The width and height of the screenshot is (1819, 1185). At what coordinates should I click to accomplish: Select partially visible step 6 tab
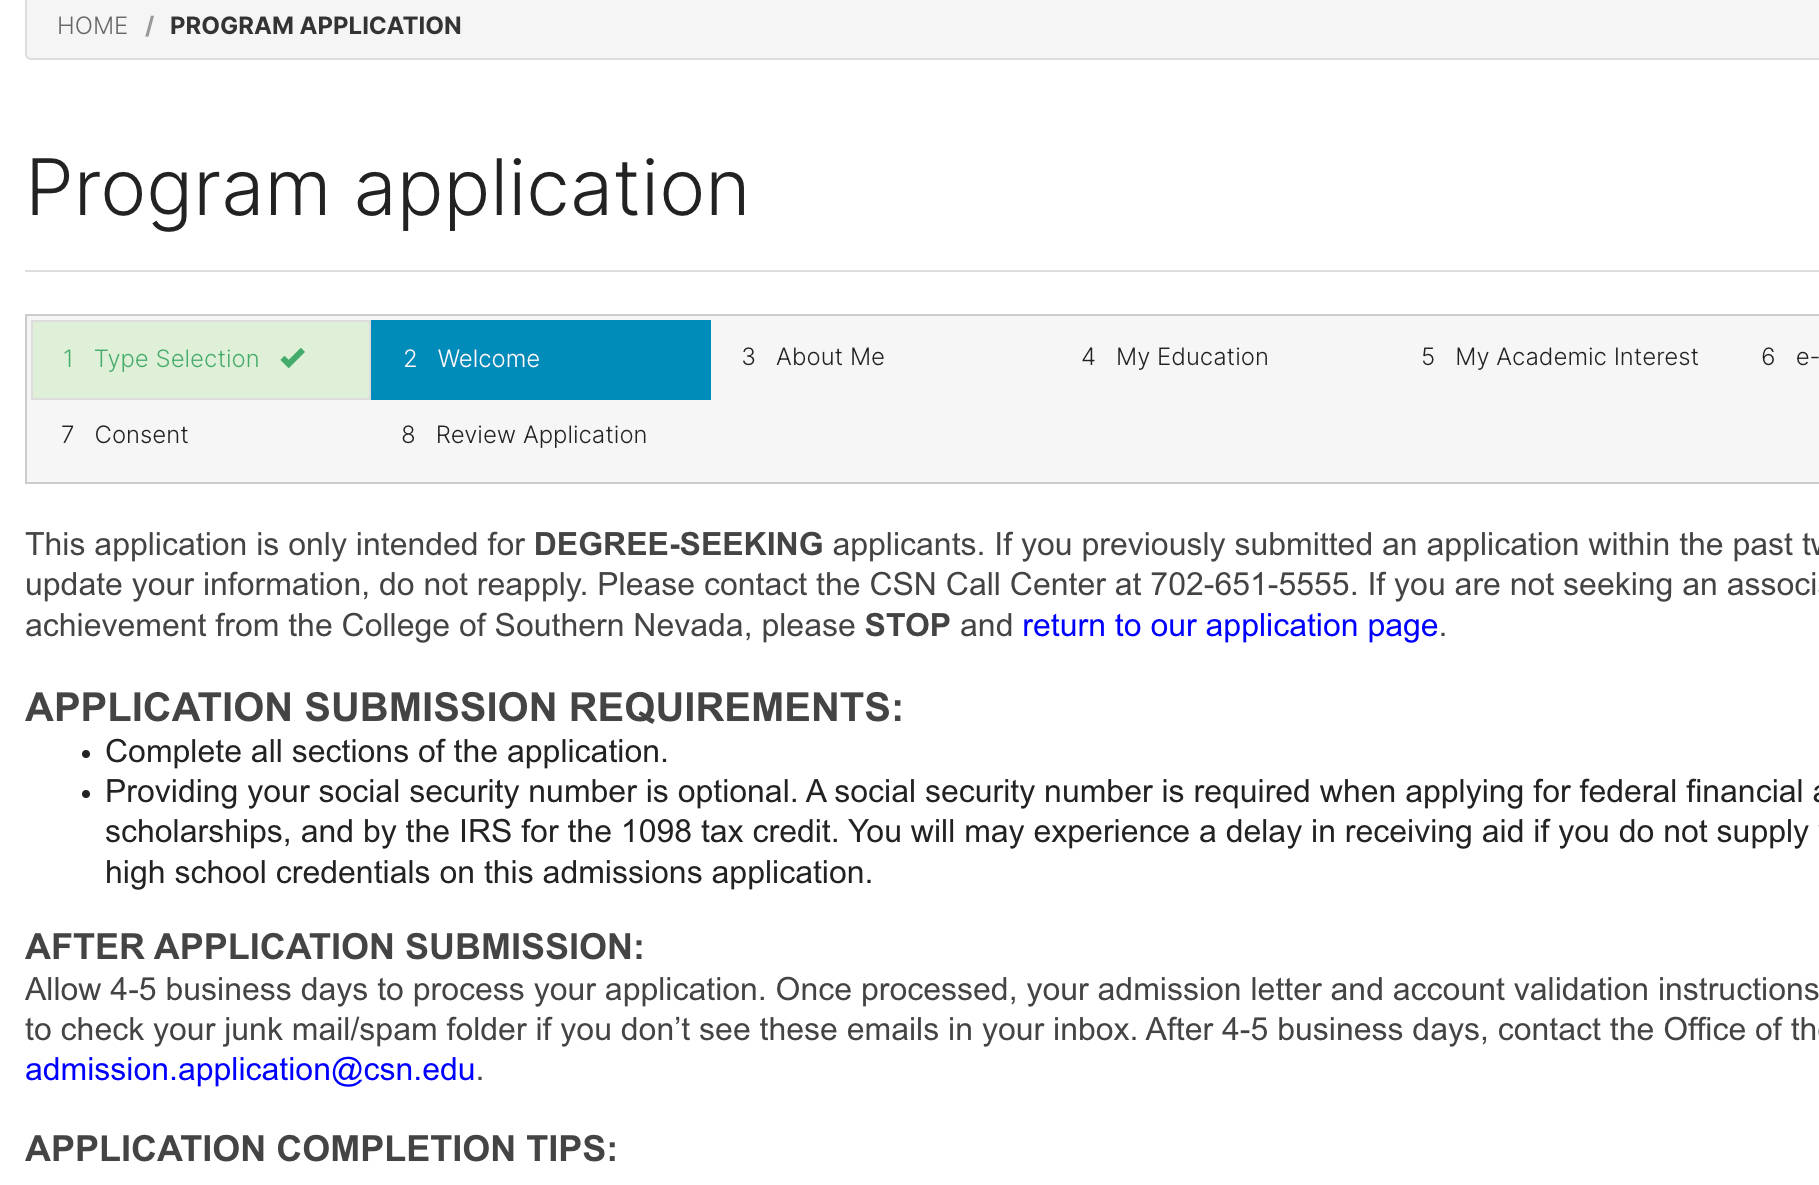(1790, 357)
